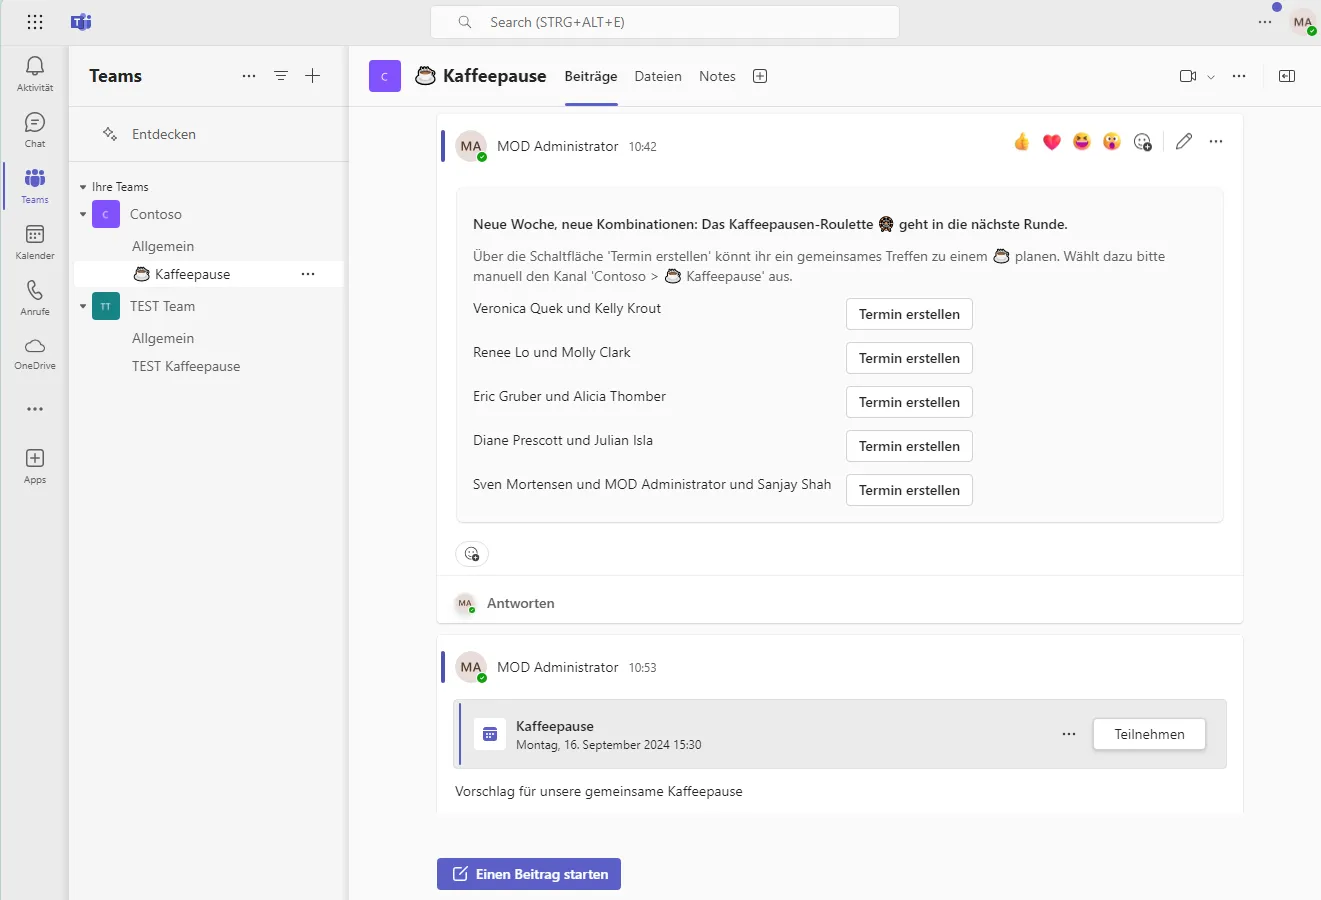Click Teilnehmen to join Kaffeepause meeting

[1149, 734]
